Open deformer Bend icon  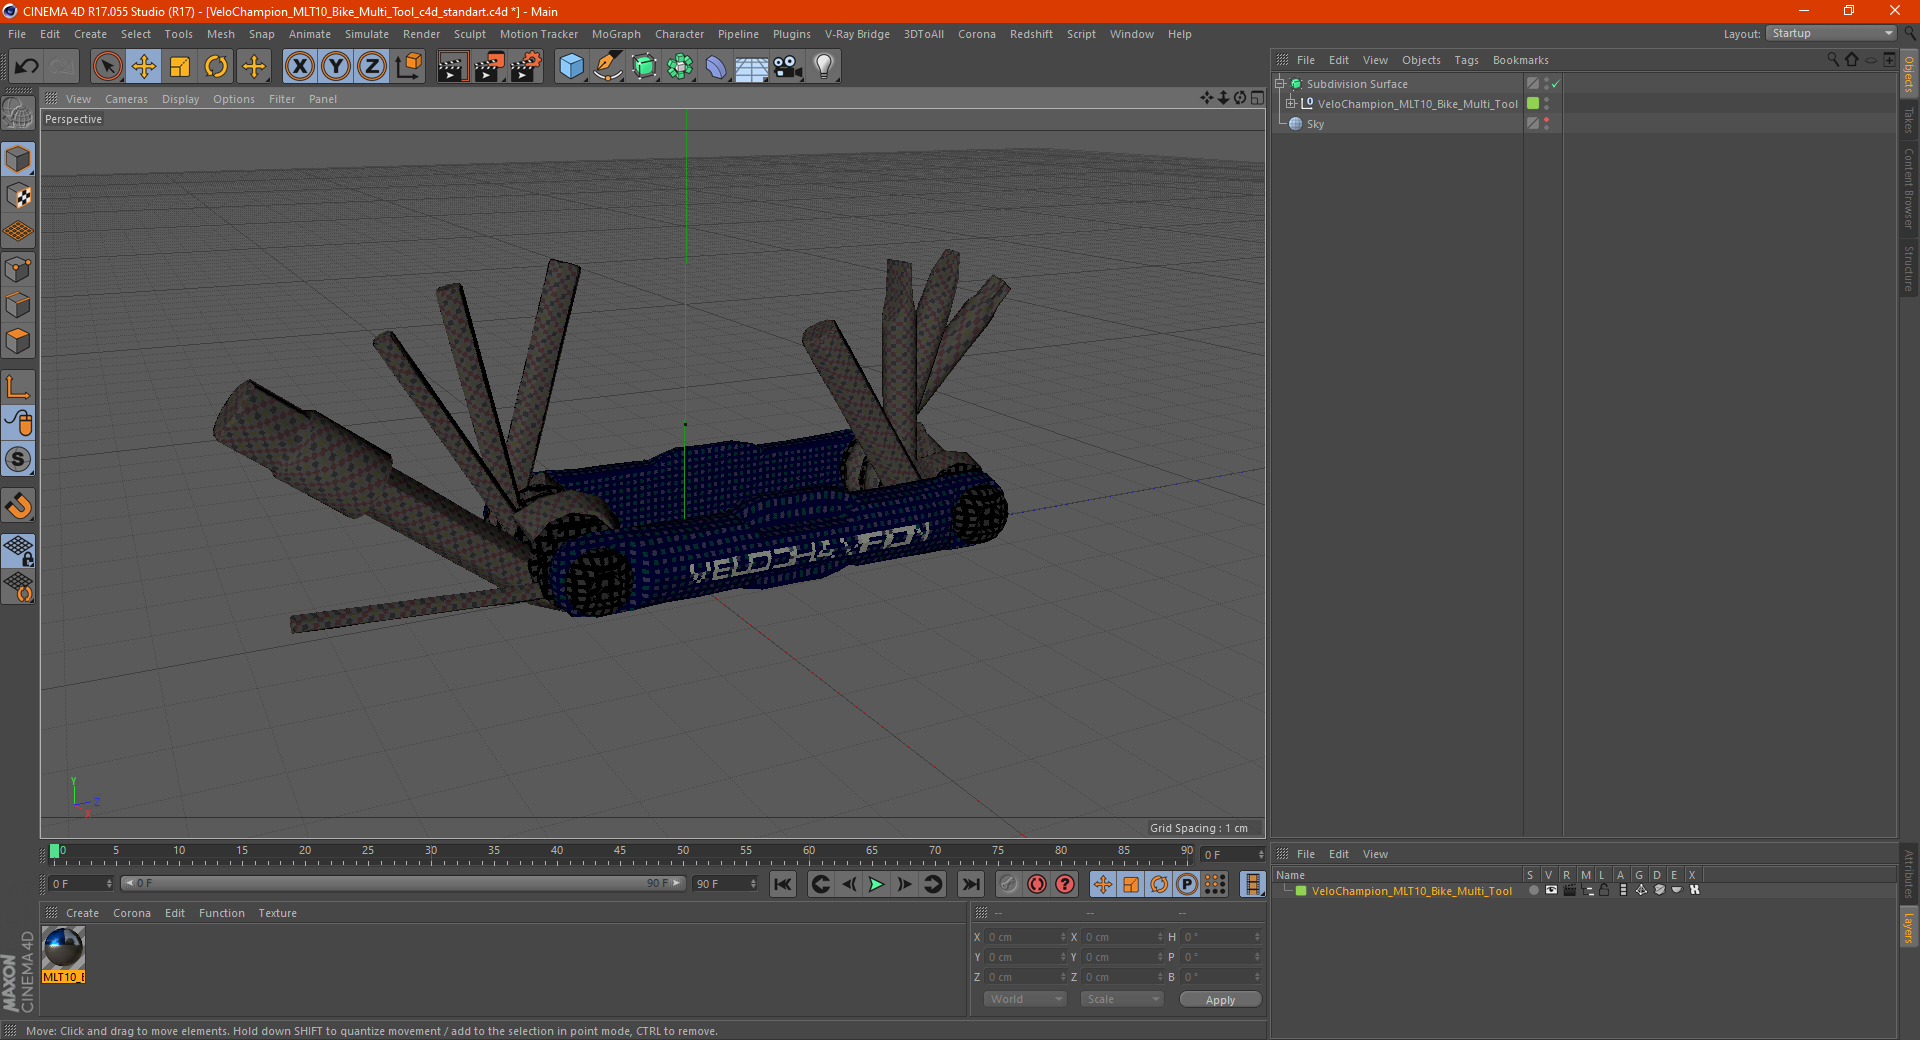coord(717,67)
